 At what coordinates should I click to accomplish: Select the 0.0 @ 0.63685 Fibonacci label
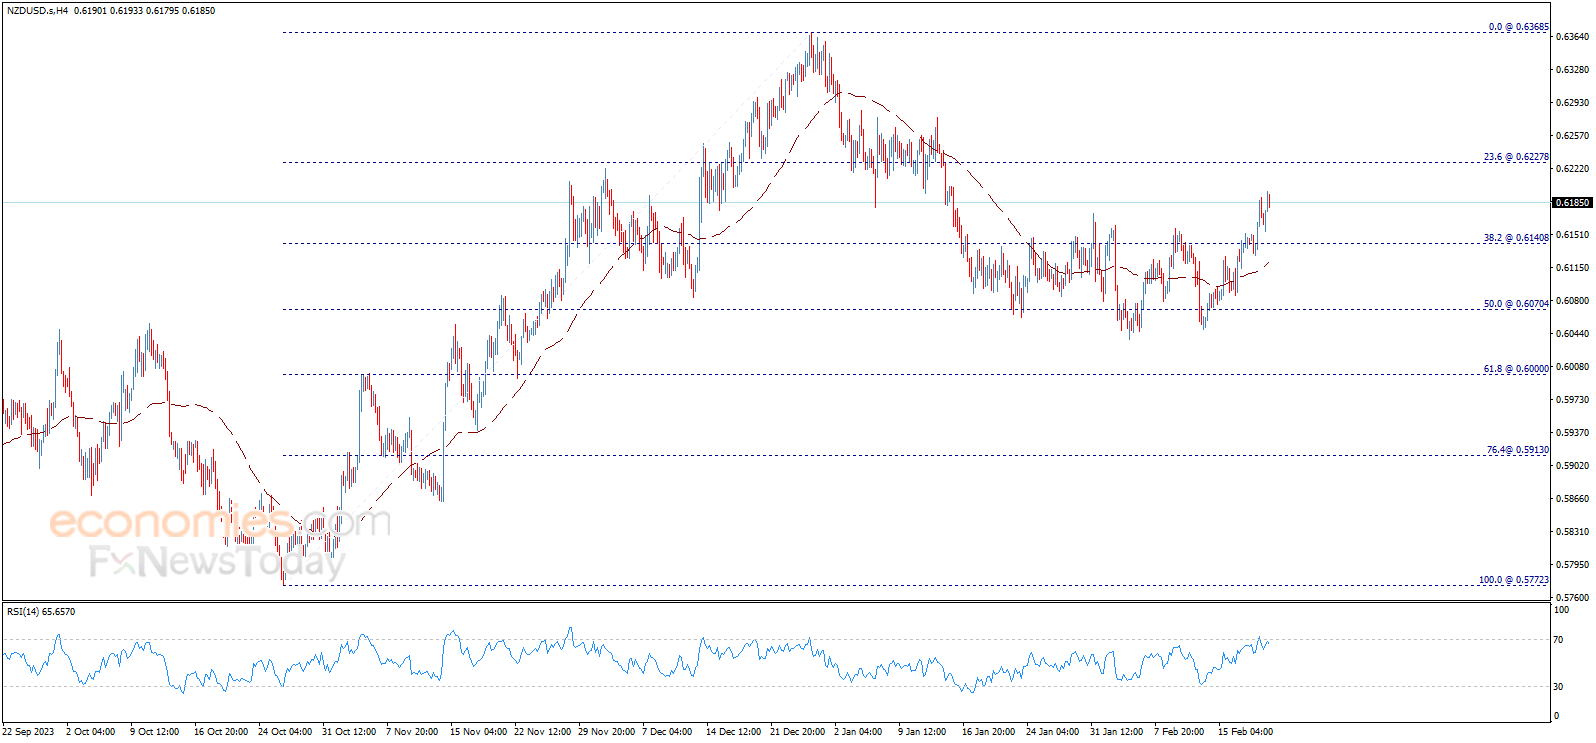click(1518, 27)
